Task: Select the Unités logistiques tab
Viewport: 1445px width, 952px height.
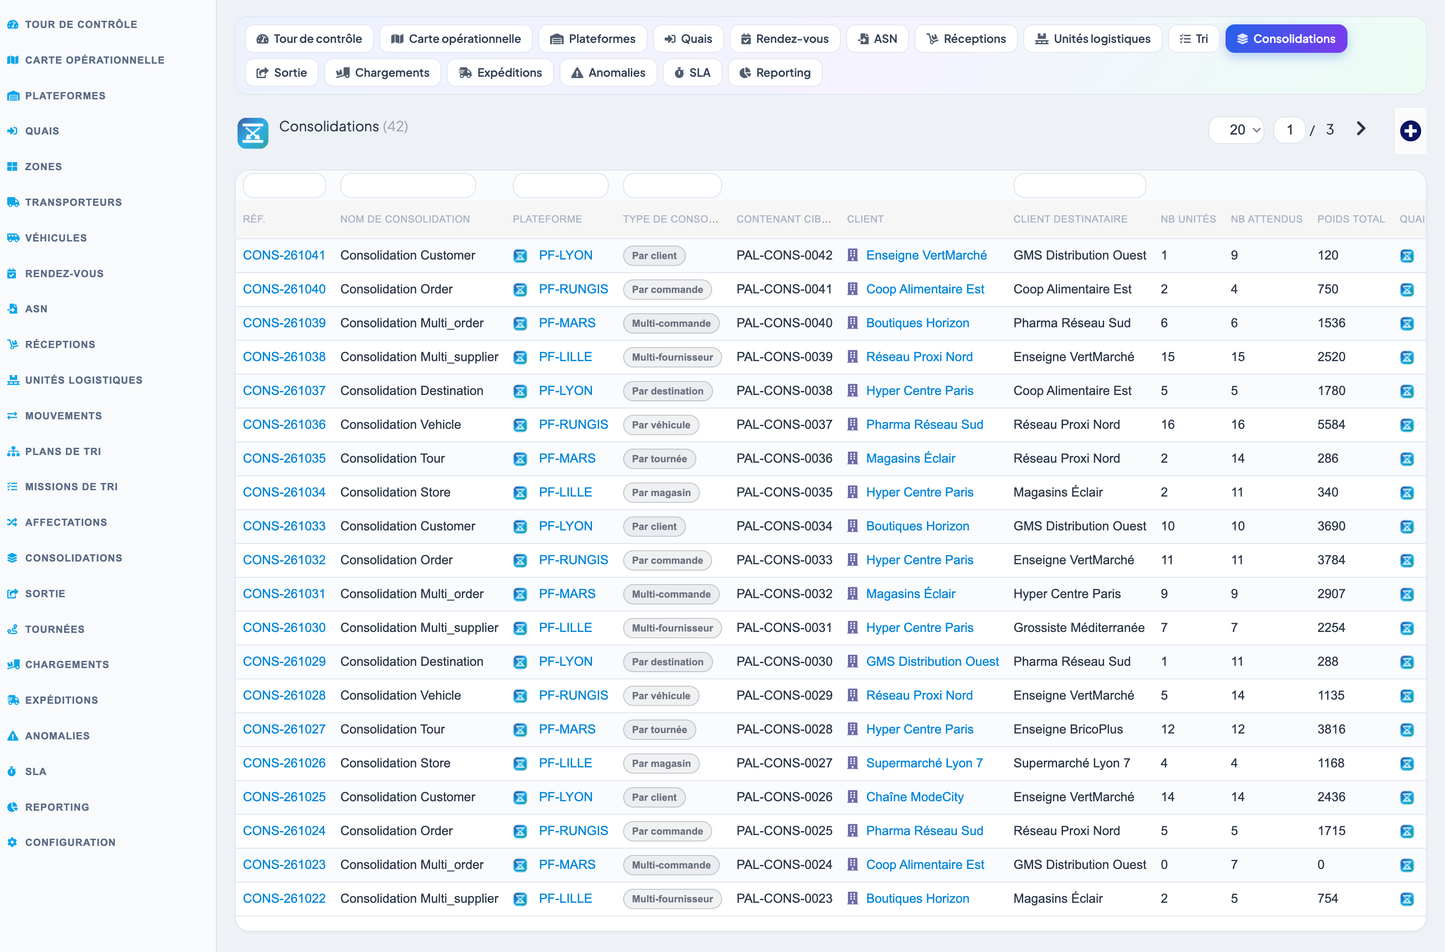Action: [x=1093, y=39]
